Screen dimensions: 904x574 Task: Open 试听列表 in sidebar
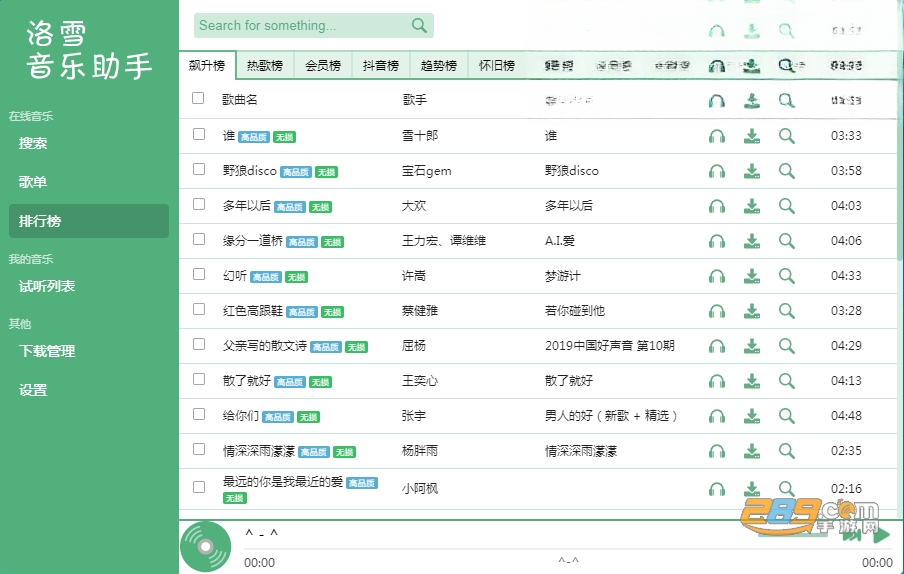click(89, 286)
